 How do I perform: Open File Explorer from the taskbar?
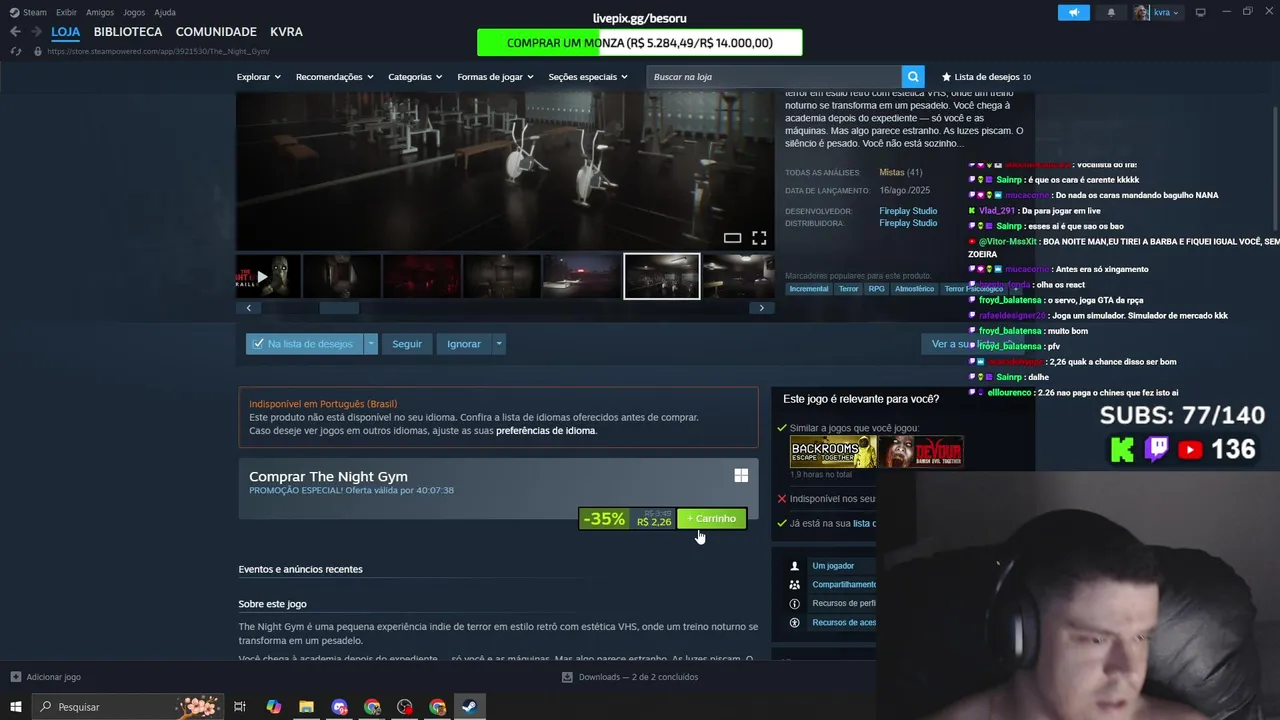pyautogui.click(x=306, y=707)
